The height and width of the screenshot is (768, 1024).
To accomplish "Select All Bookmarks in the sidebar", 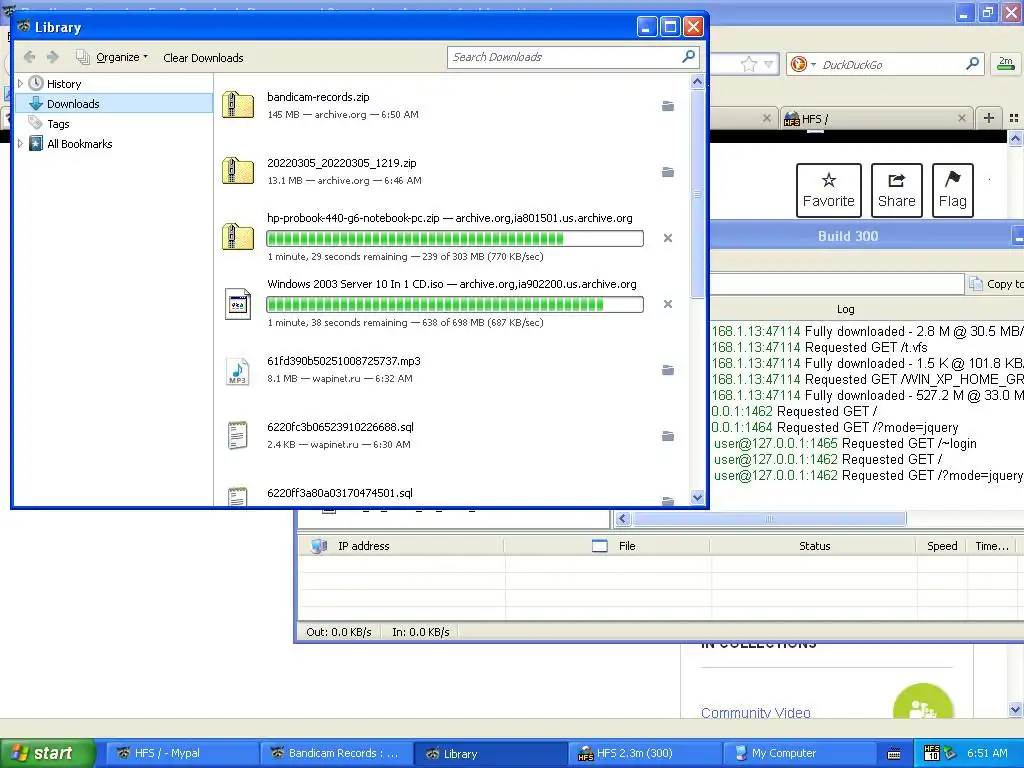I will [x=79, y=144].
